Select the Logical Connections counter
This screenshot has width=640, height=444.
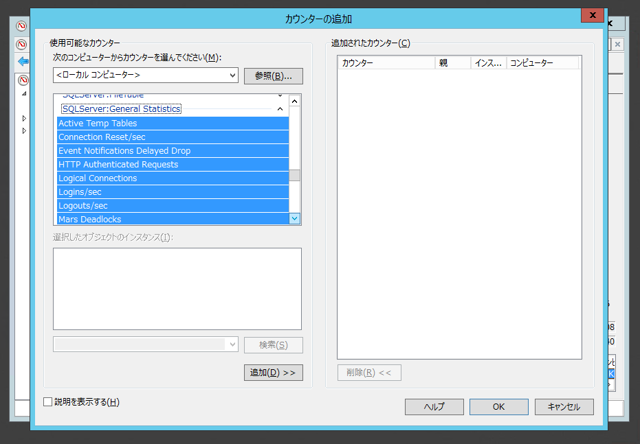[x=173, y=178]
